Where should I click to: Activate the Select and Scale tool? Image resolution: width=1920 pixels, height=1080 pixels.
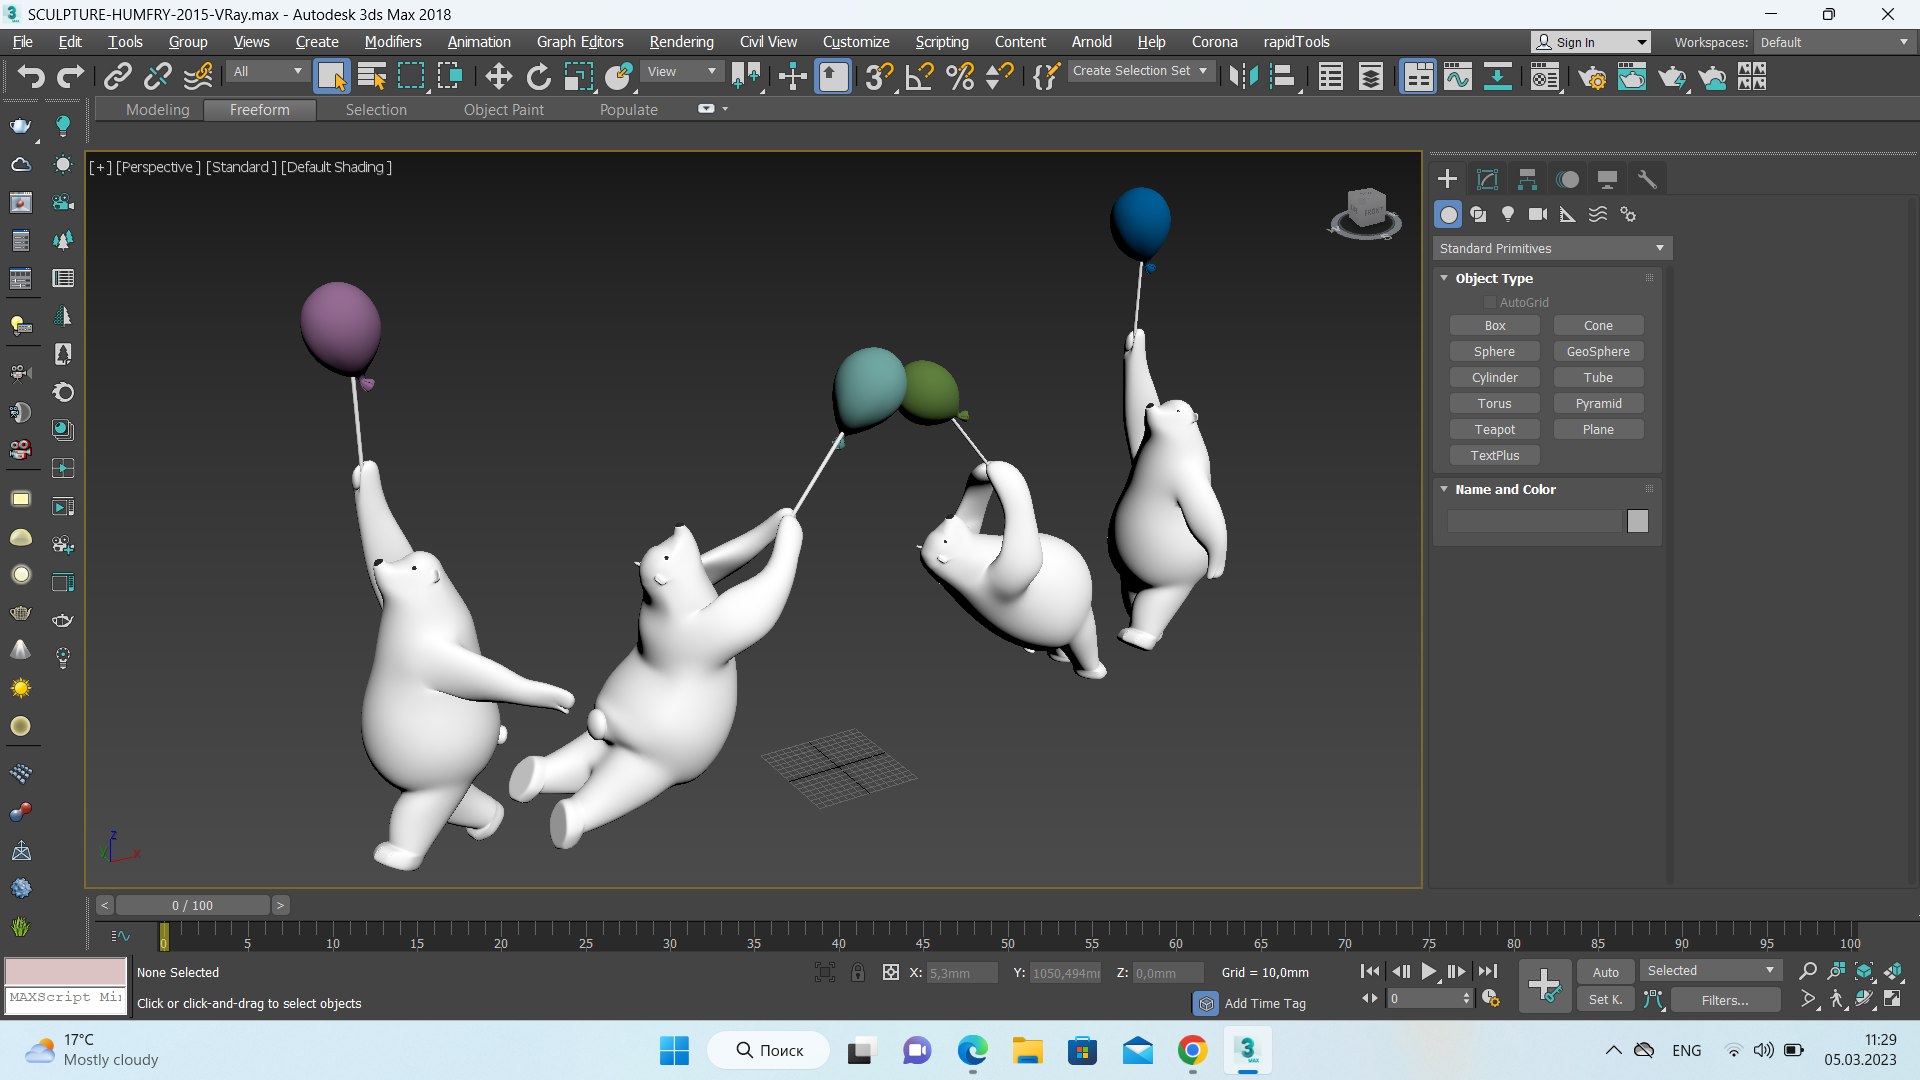pyautogui.click(x=578, y=76)
